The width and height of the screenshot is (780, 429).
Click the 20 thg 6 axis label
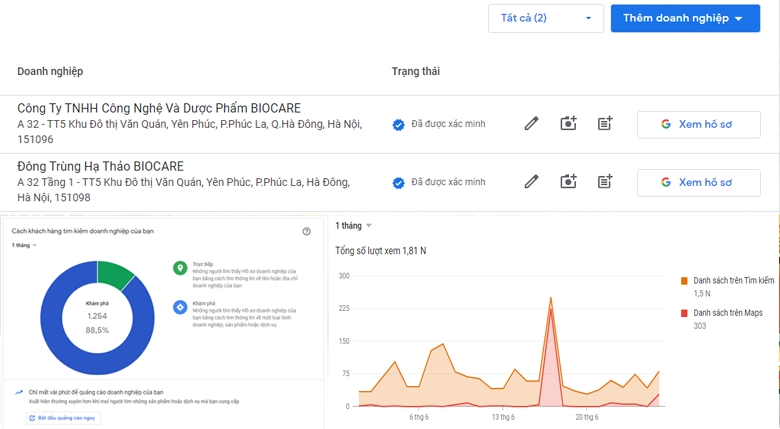coord(587,417)
